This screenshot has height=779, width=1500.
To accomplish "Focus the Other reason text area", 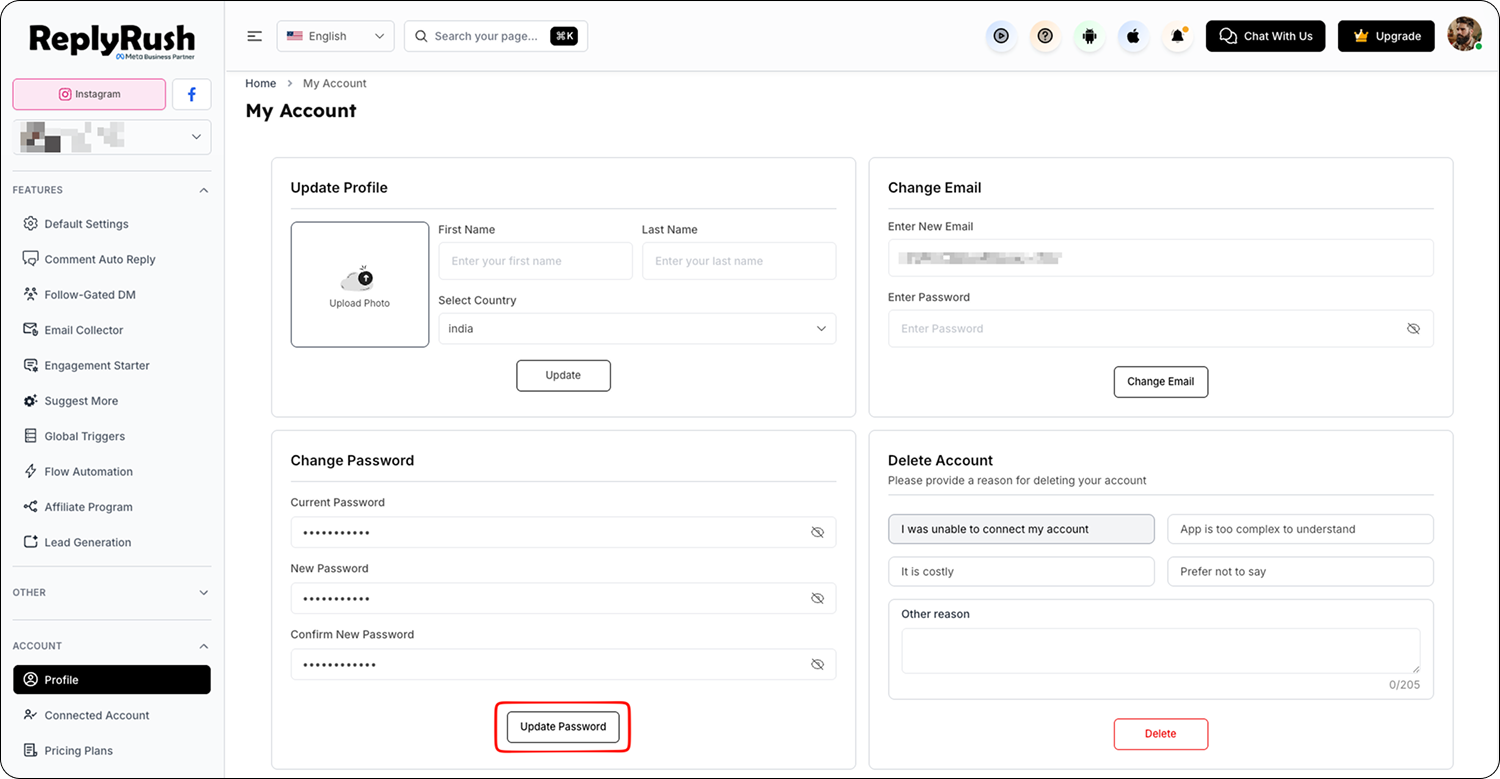I will coord(1160,651).
